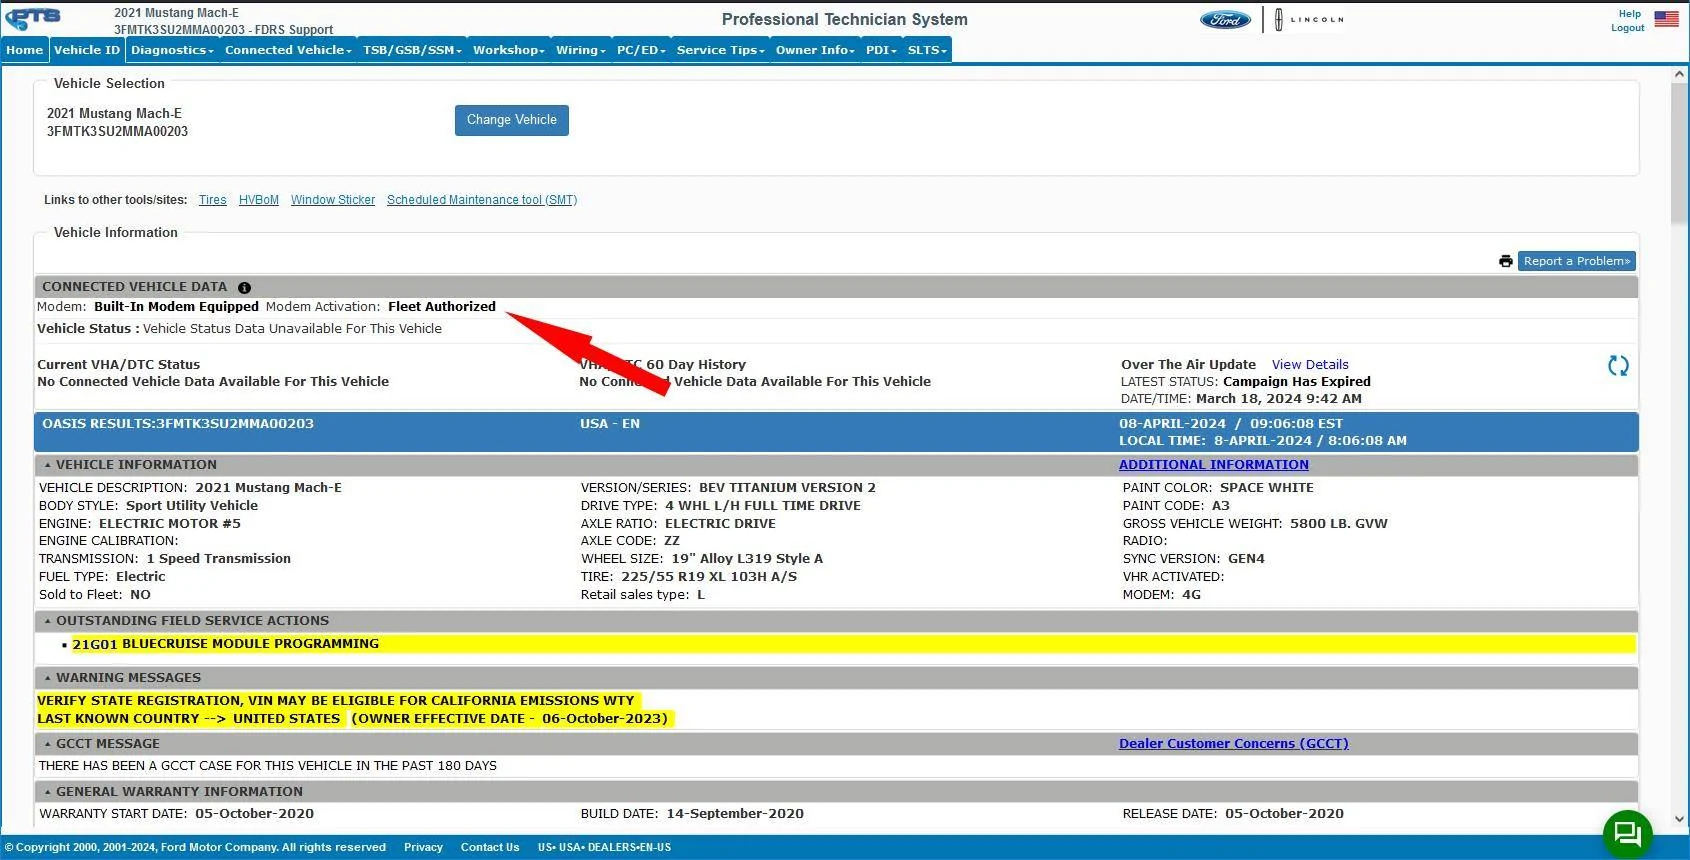Refresh connected vehicle data
Viewport: 1690px width, 860px height.
click(x=1618, y=366)
